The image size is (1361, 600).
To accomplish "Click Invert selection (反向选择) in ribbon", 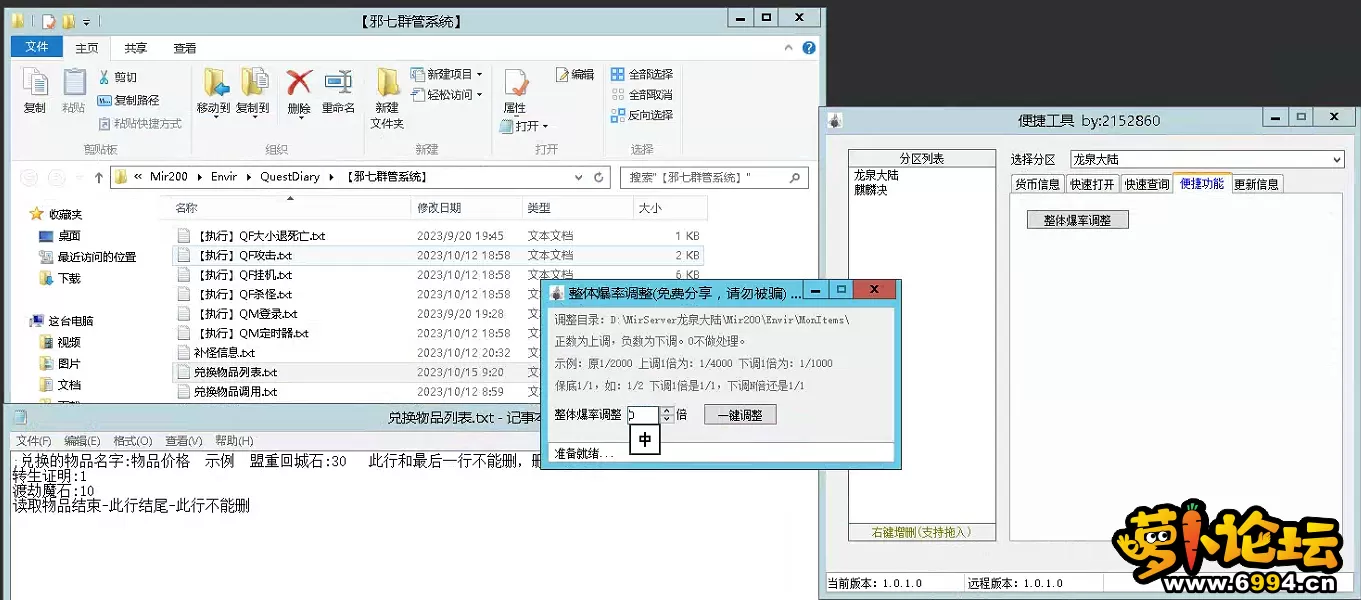I will tap(642, 115).
